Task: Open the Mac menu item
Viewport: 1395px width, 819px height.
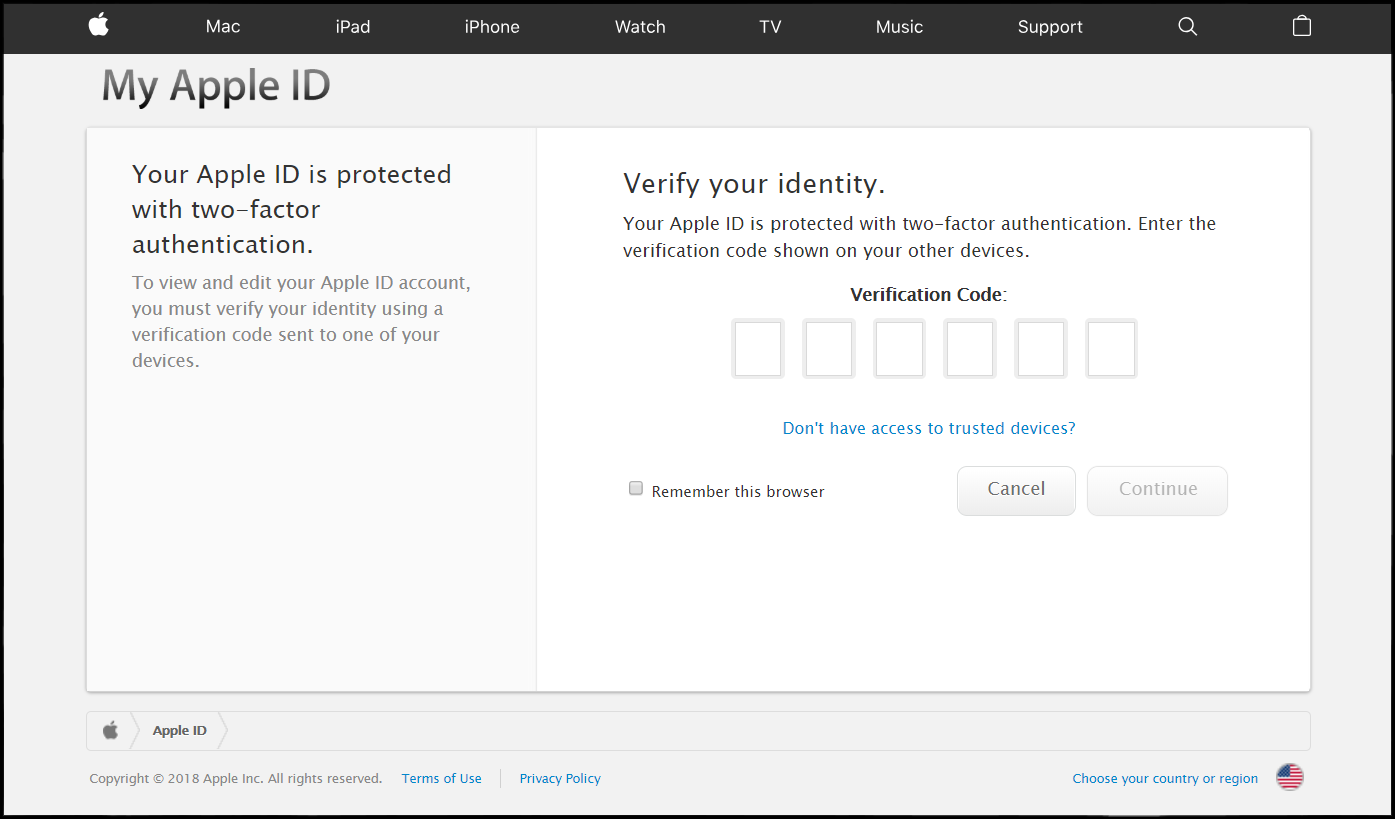Action: click(223, 27)
